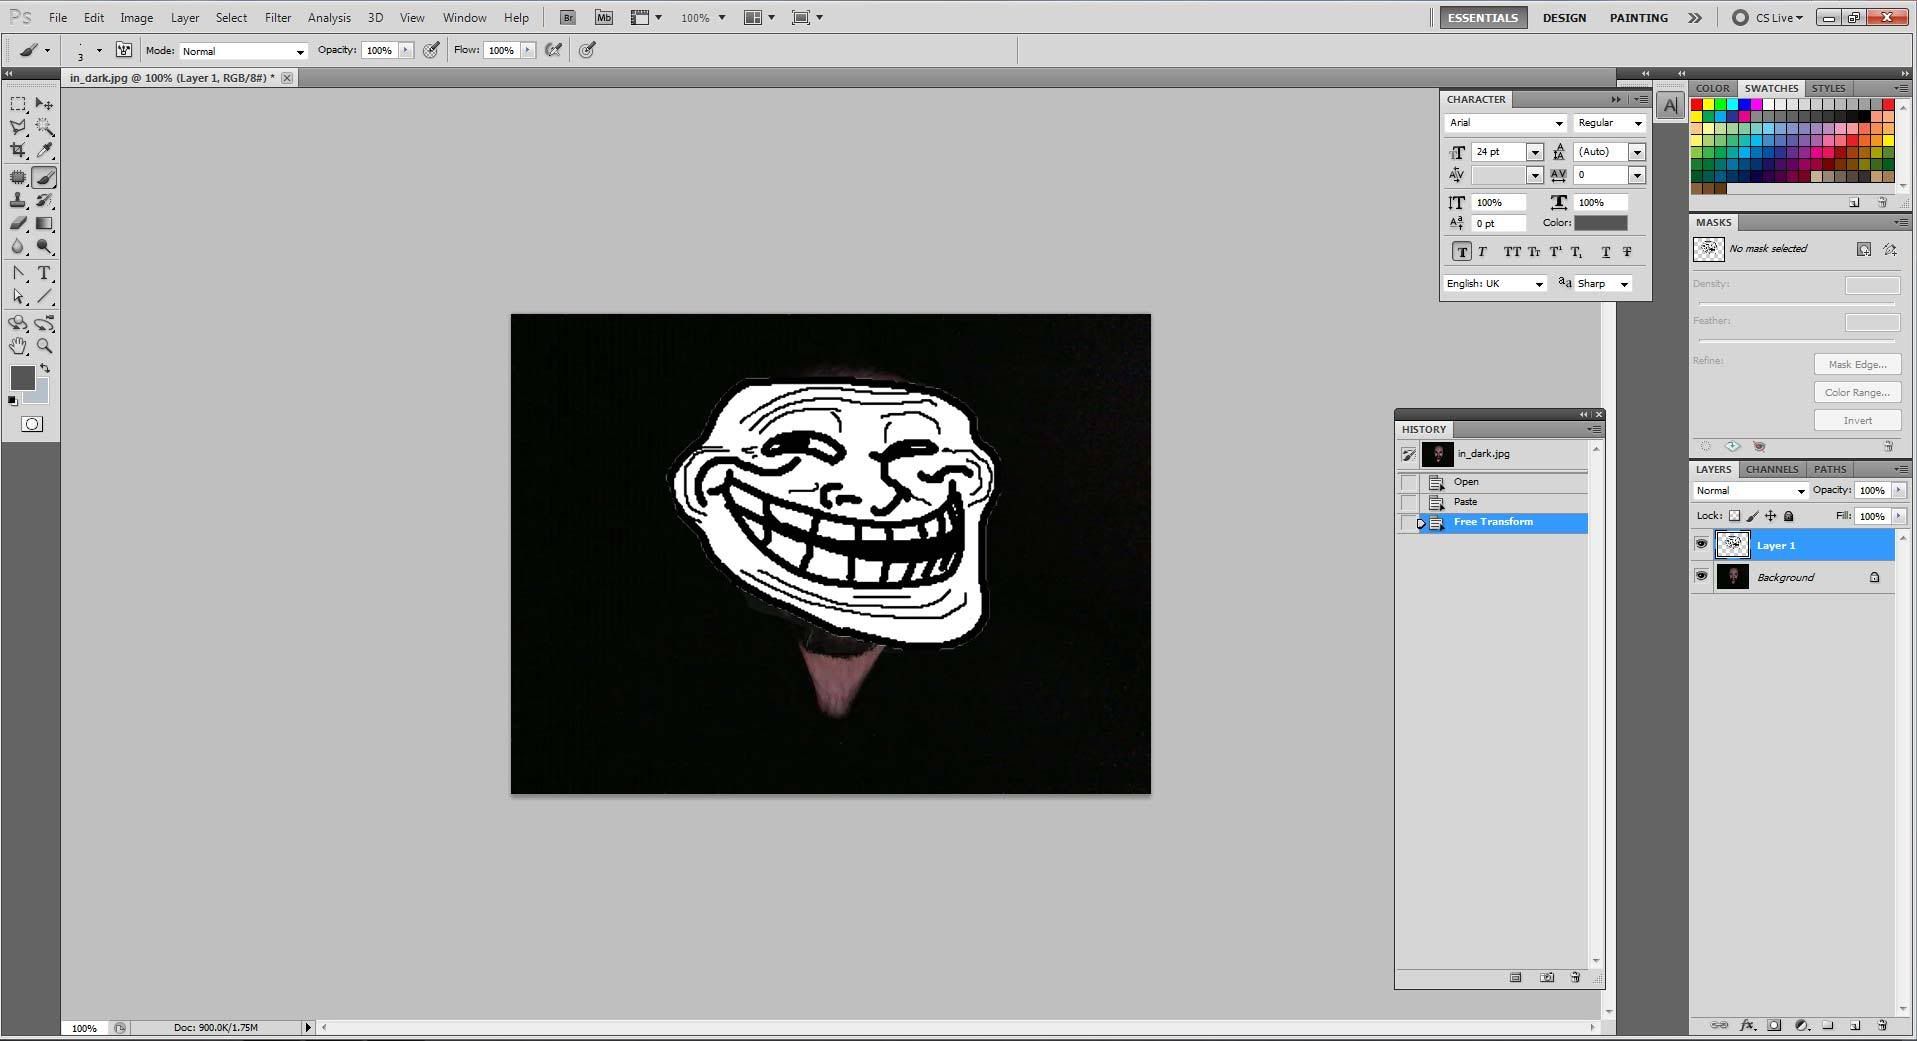
Task: Toggle Strikethrough in Character panel
Action: tap(1627, 252)
